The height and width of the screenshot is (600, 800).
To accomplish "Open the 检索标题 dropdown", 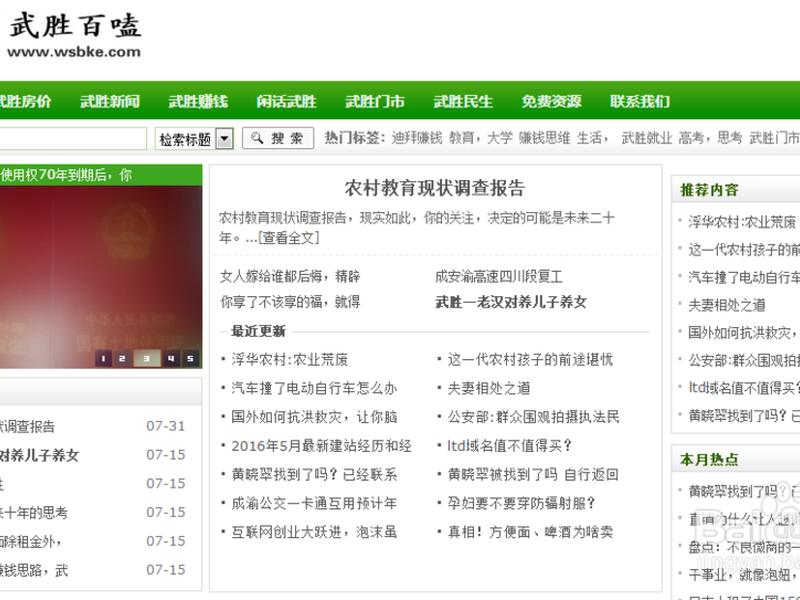I will (x=194, y=139).
